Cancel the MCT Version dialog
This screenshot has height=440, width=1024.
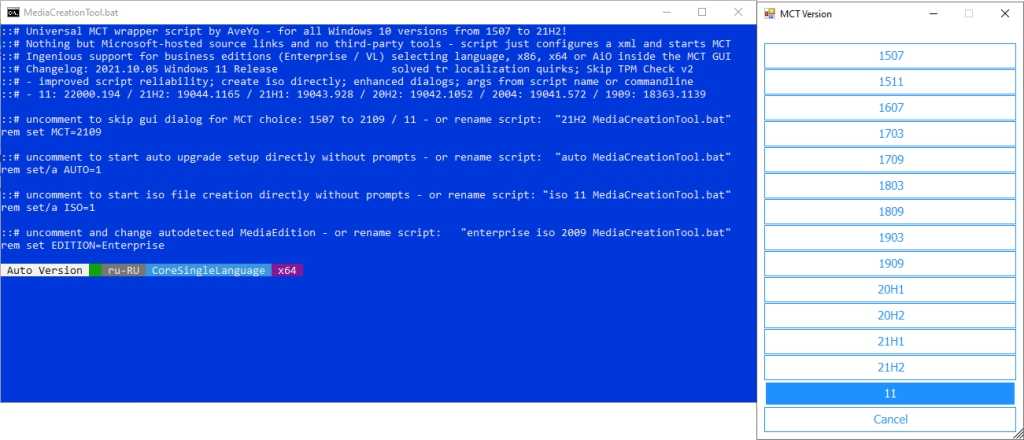pos(891,419)
